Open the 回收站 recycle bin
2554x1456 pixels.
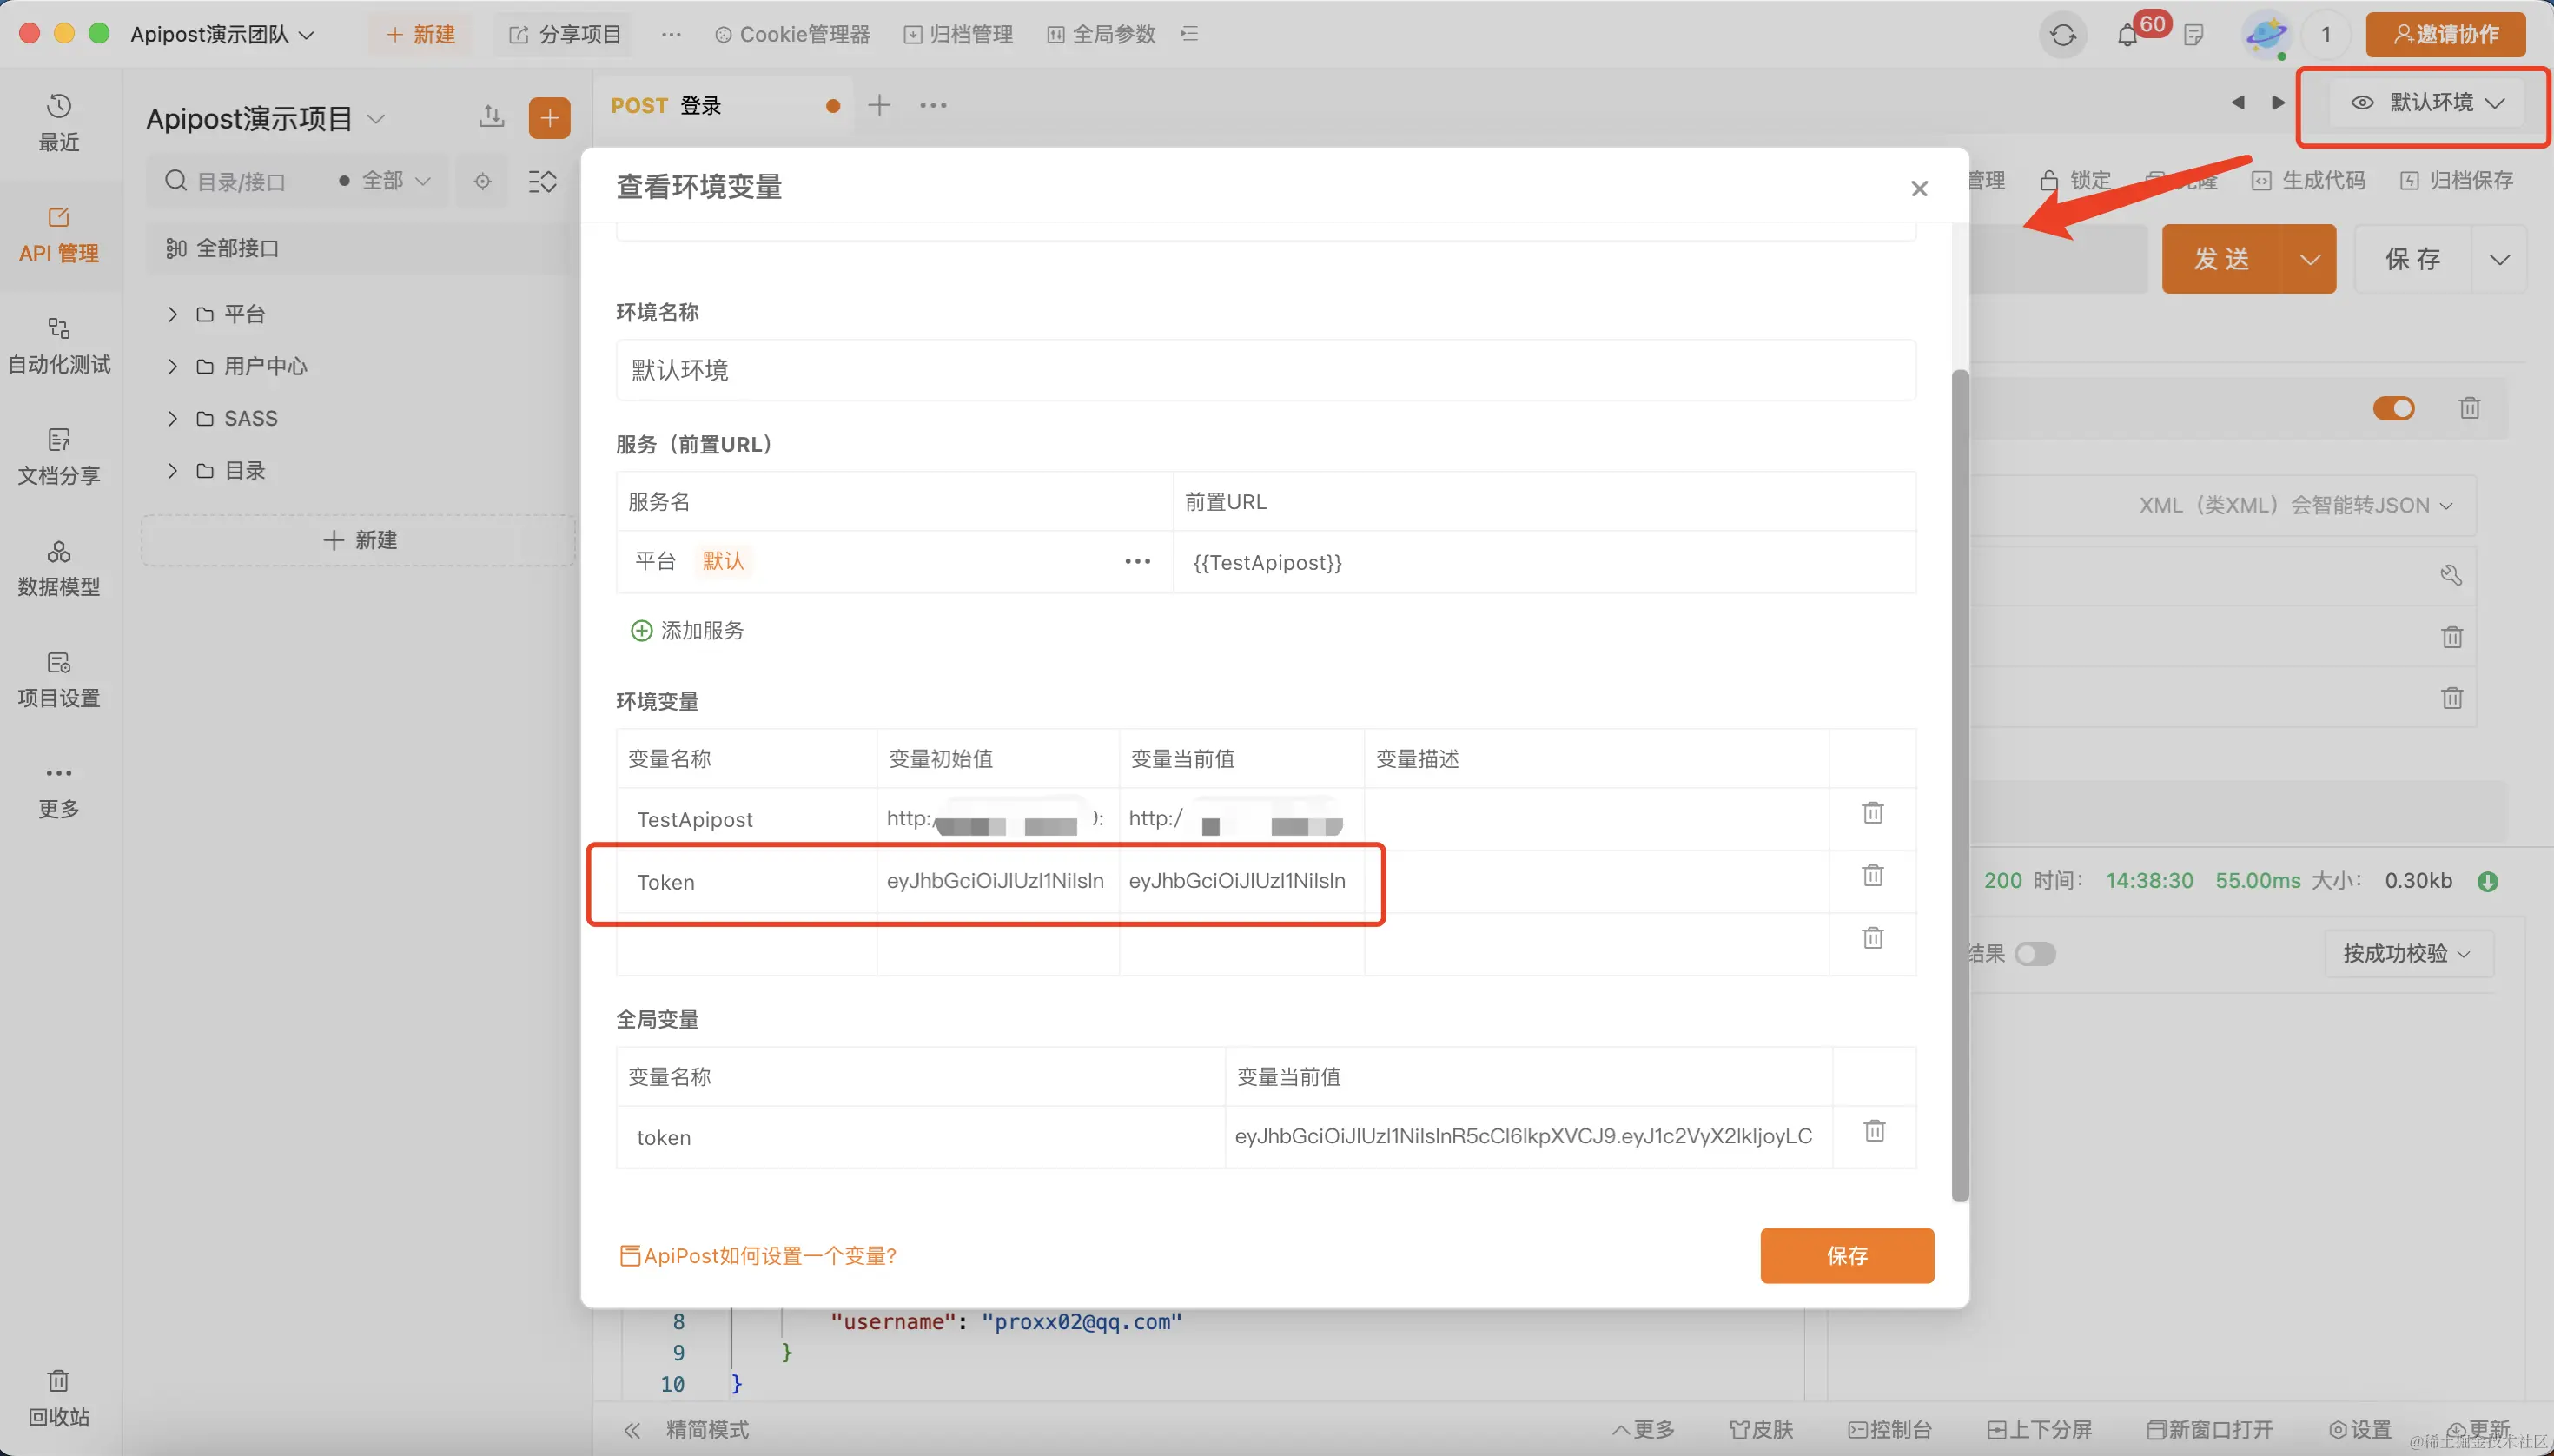point(59,1397)
